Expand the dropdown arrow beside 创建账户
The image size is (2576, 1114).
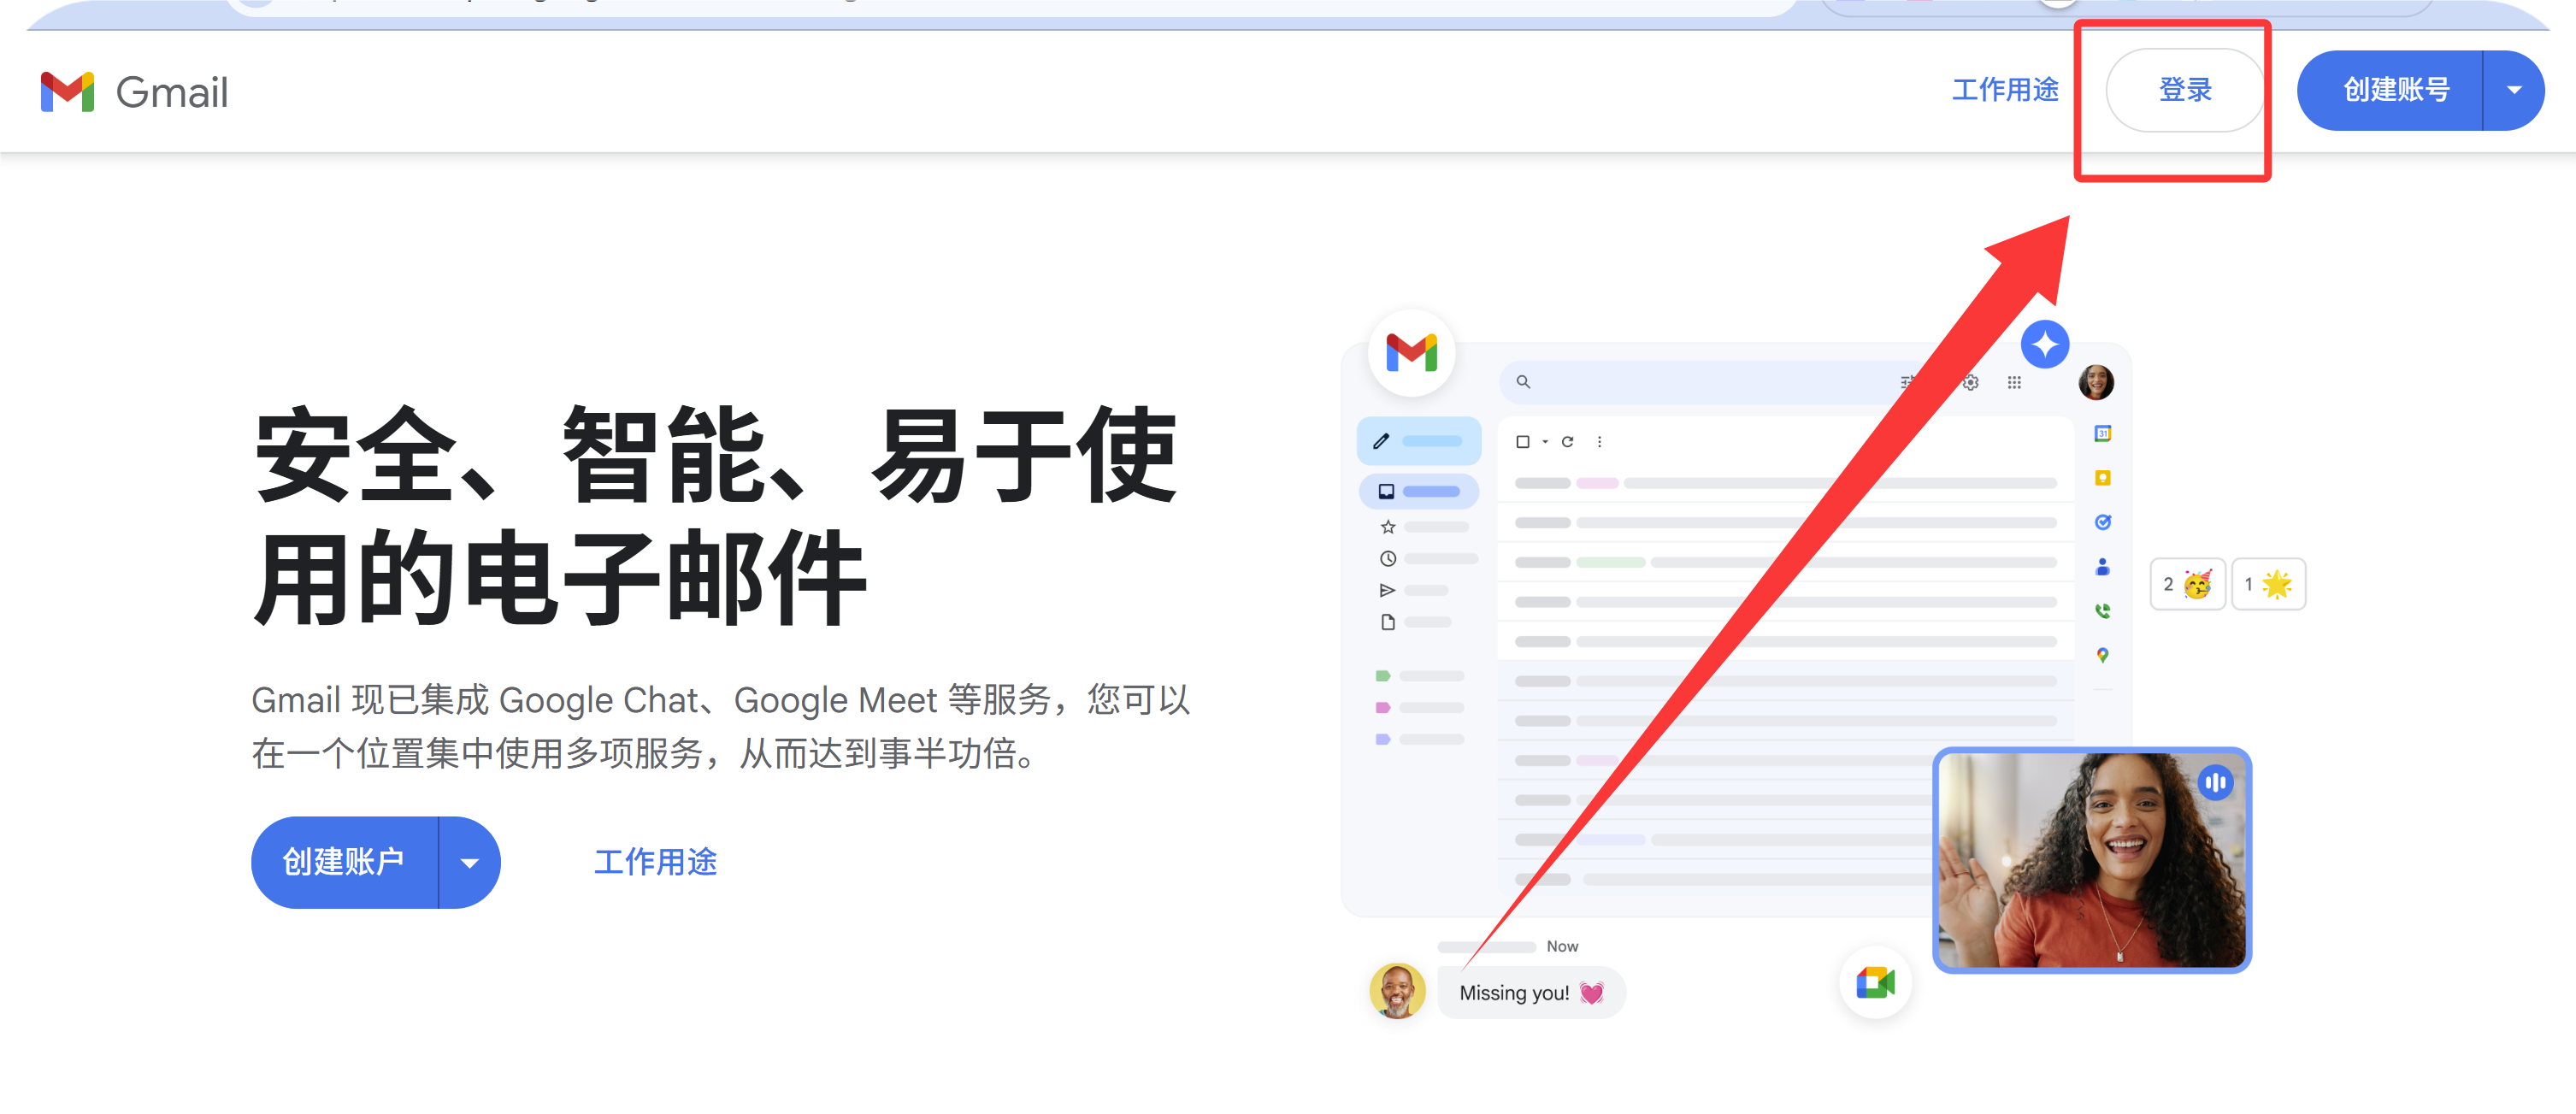469,862
